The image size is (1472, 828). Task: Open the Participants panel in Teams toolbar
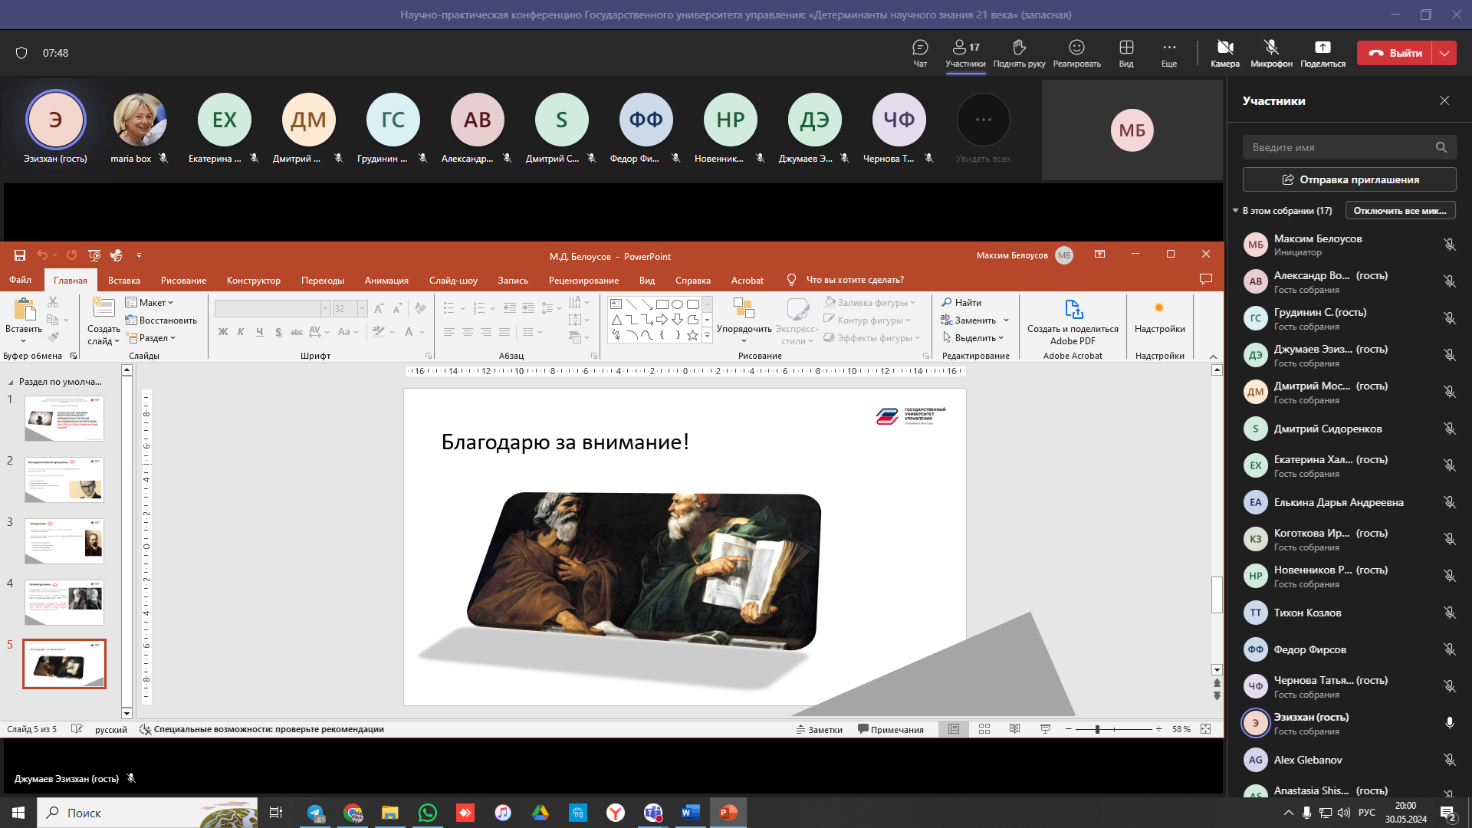965,53
